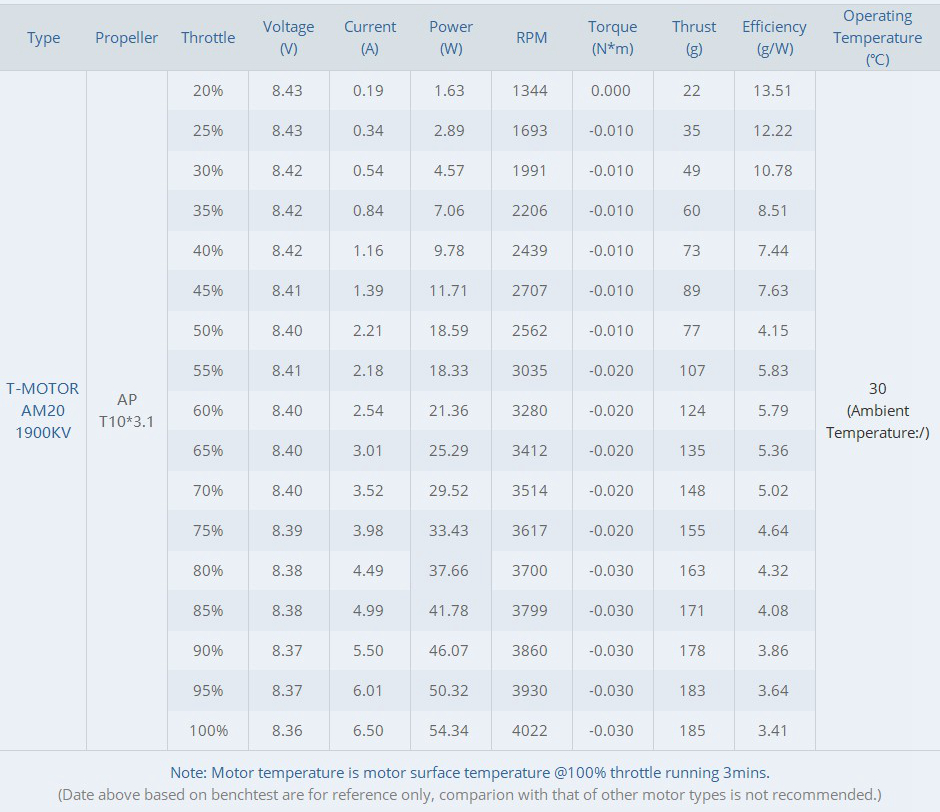Click the AP T10*3.1 propeller cell
Viewport: 940px width, 812px height.
[x=127, y=410]
